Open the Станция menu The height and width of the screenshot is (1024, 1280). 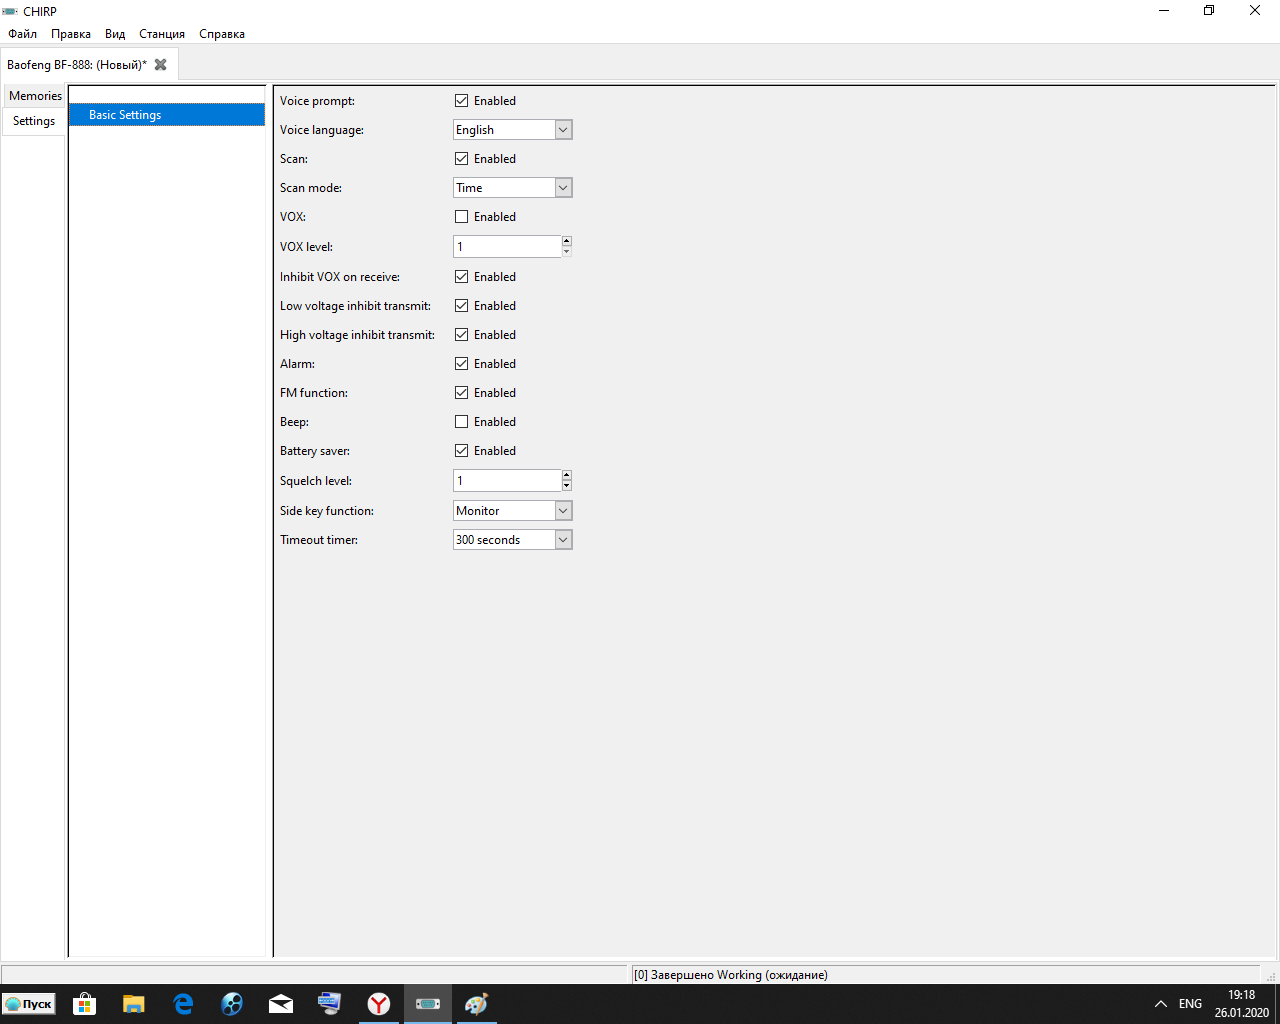[162, 34]
